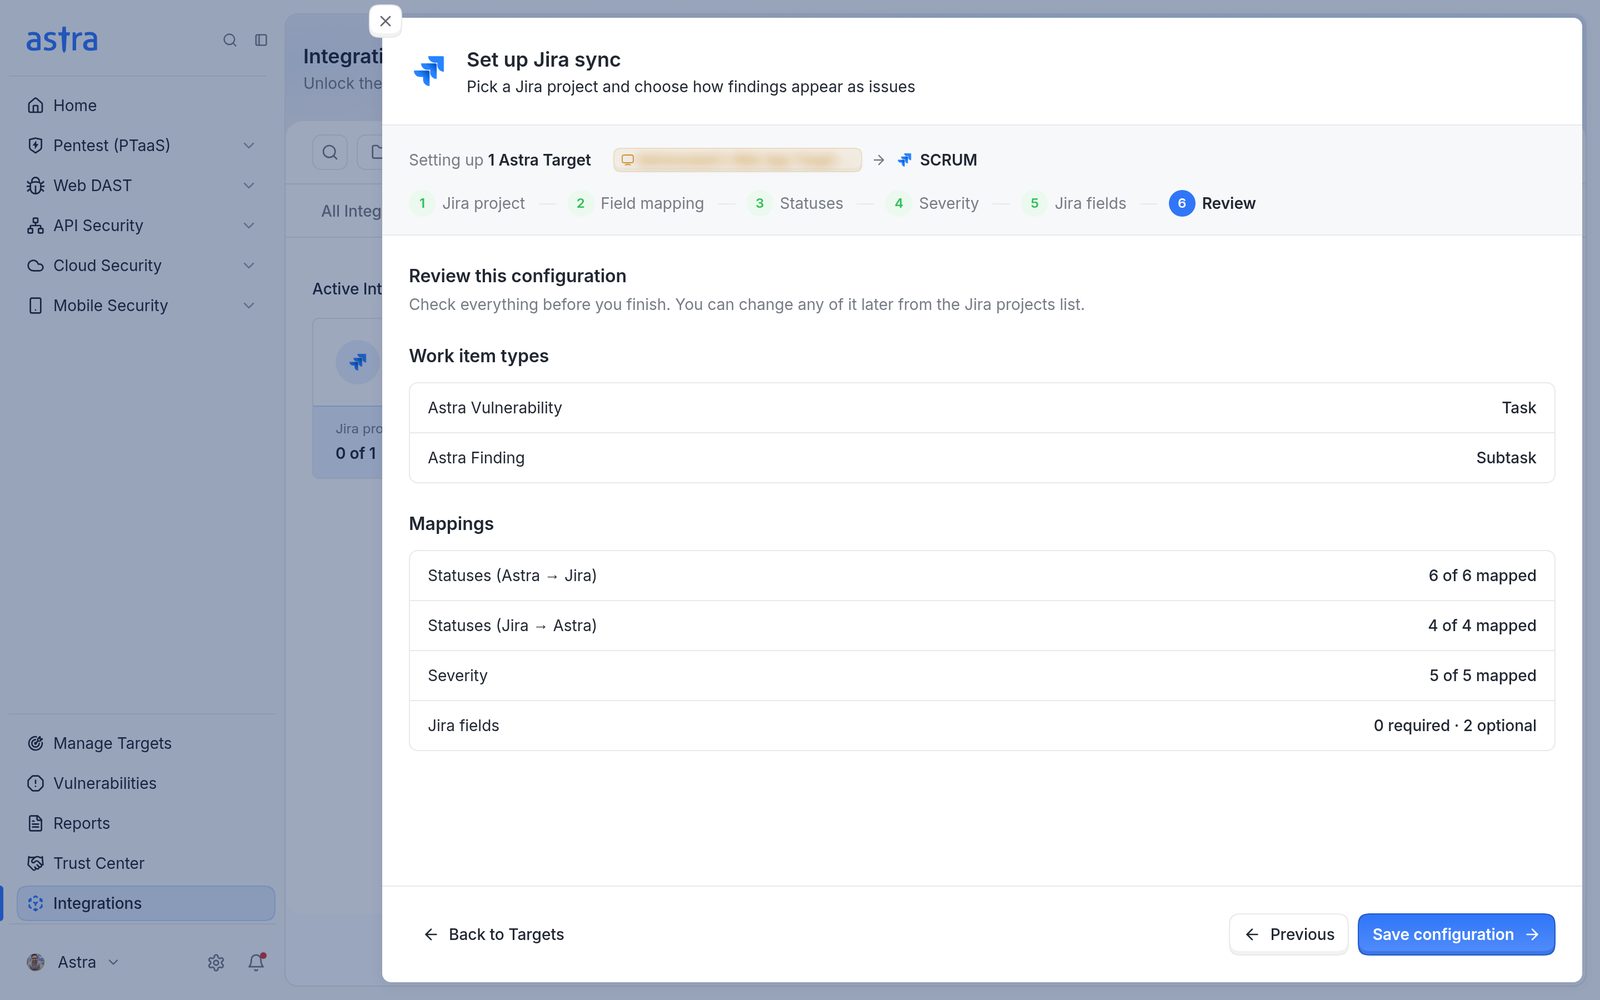The width and height of the screenshot is (1600, 1000).
Task: Go to step 2 Field mapping
Action: [636, 203]
